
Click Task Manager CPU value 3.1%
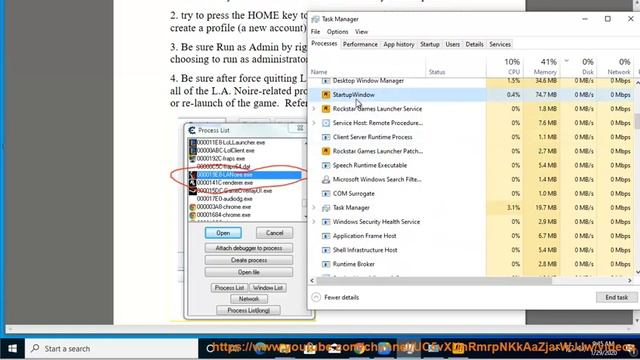tap(513, 208)
